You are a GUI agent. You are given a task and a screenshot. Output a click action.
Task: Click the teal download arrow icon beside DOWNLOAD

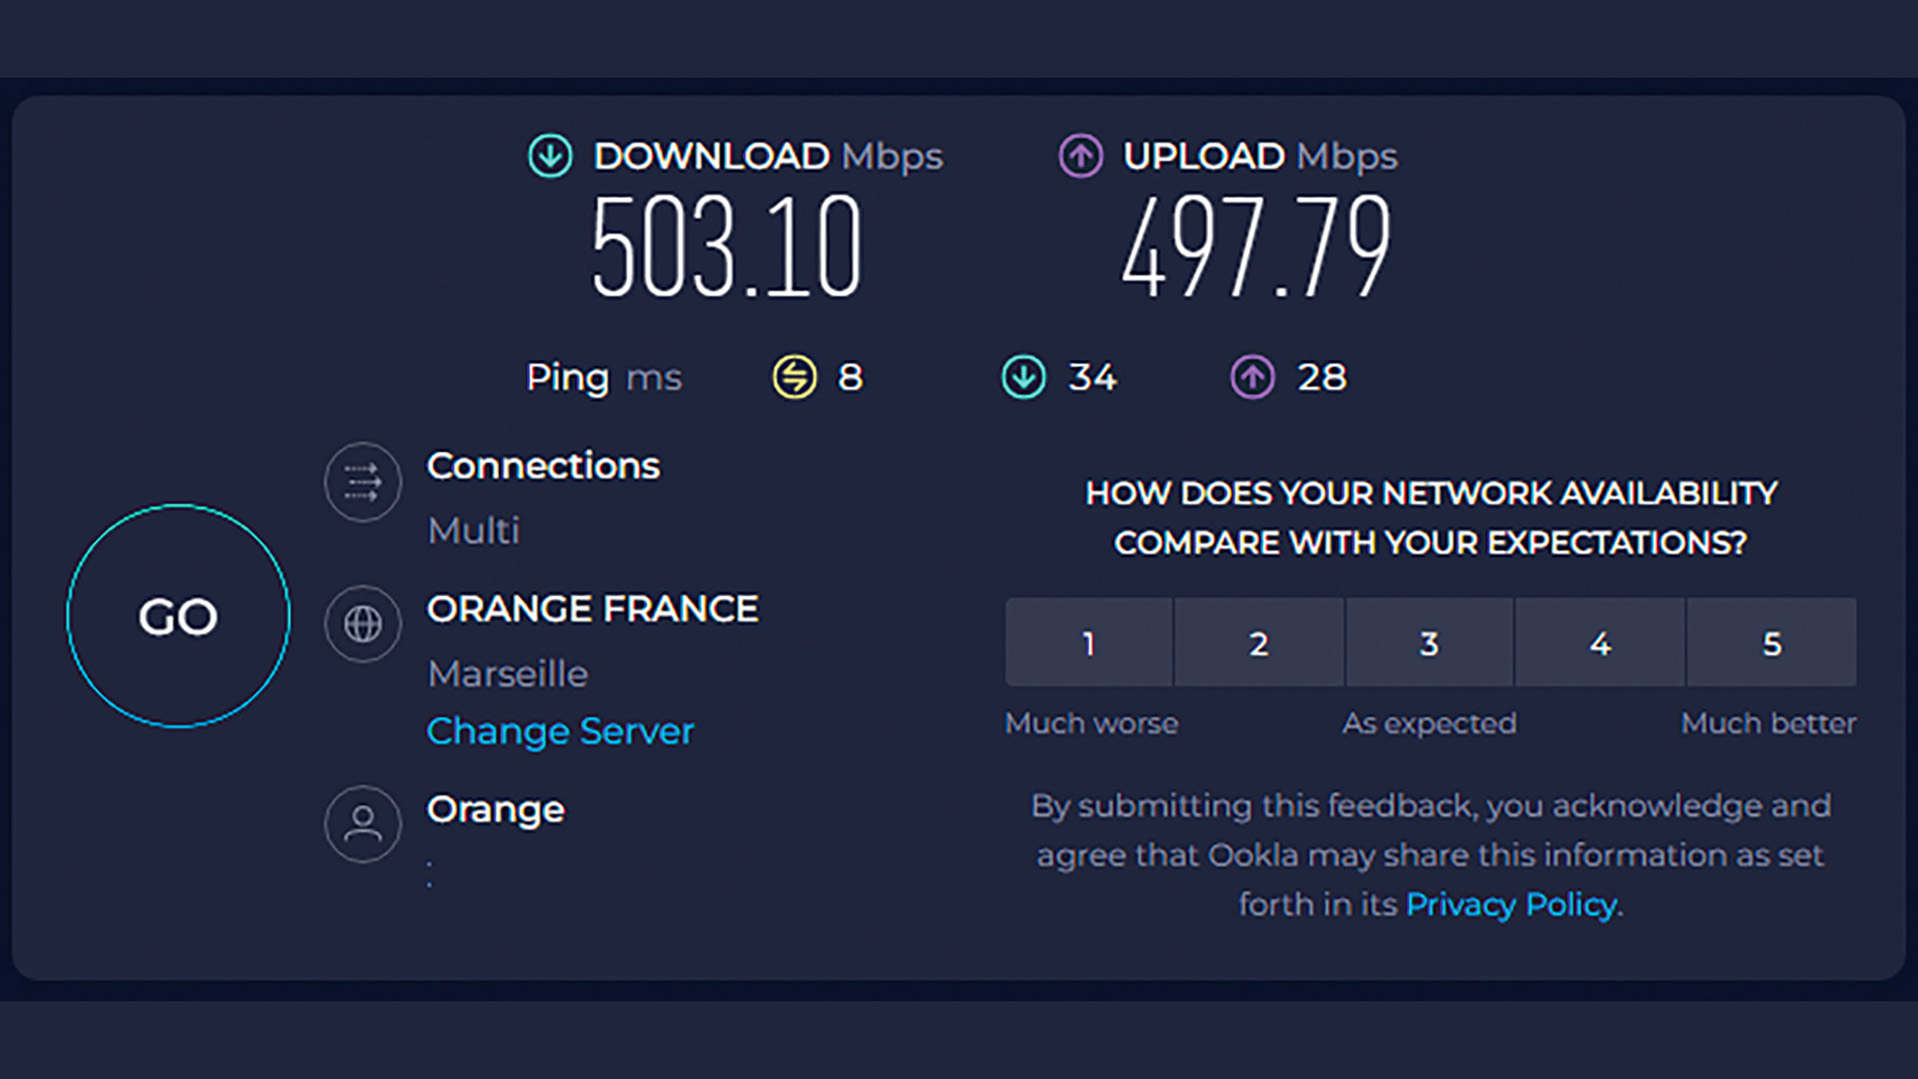point(550,156)
